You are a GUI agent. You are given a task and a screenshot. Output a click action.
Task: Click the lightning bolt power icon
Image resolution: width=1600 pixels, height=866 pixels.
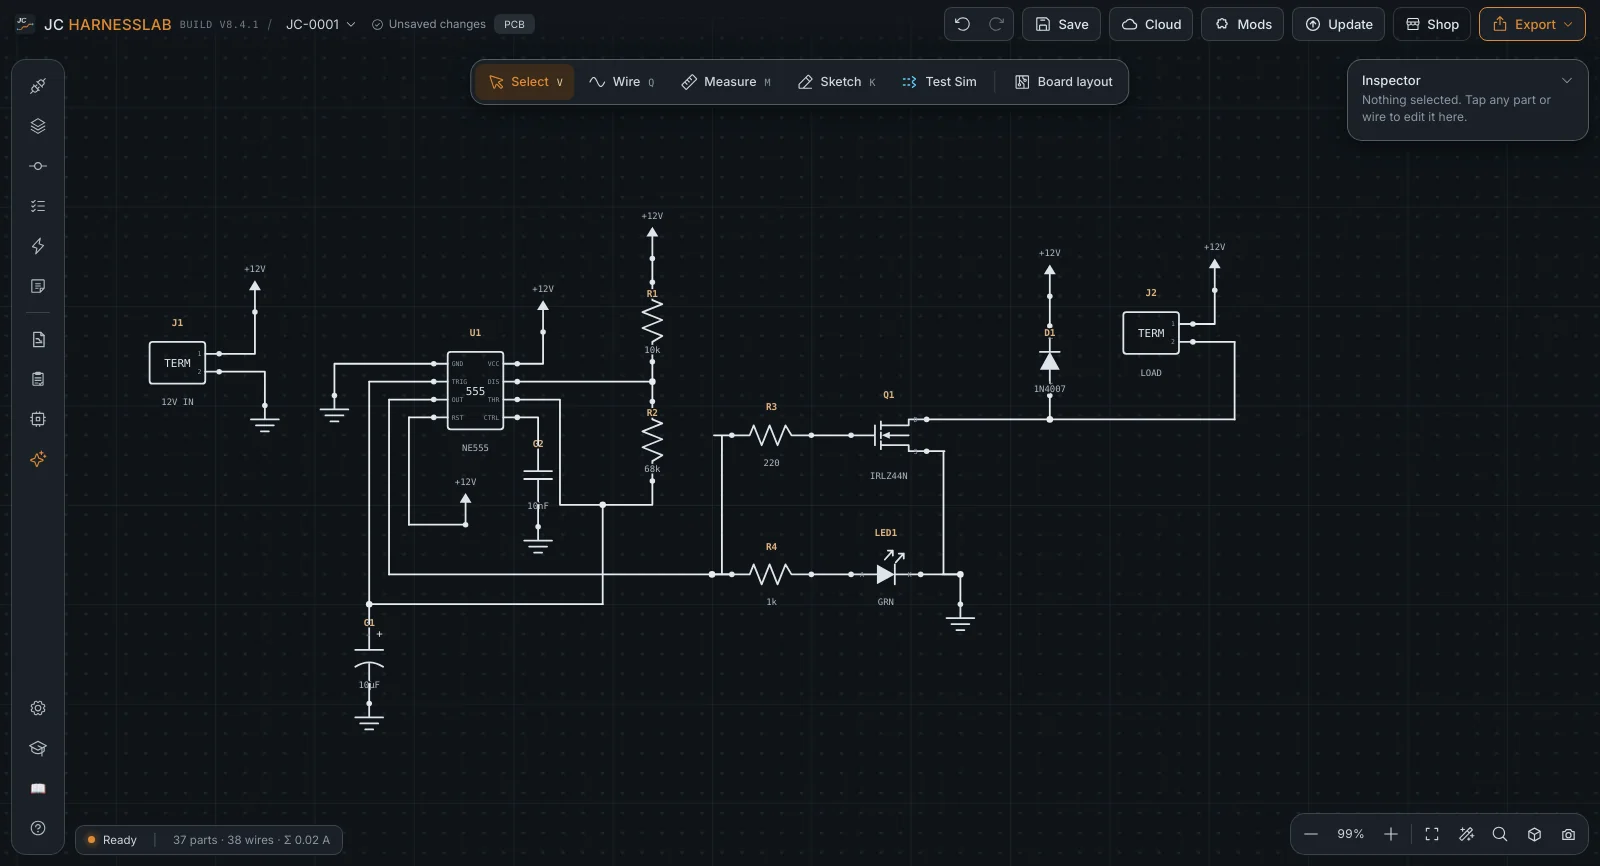38,246
